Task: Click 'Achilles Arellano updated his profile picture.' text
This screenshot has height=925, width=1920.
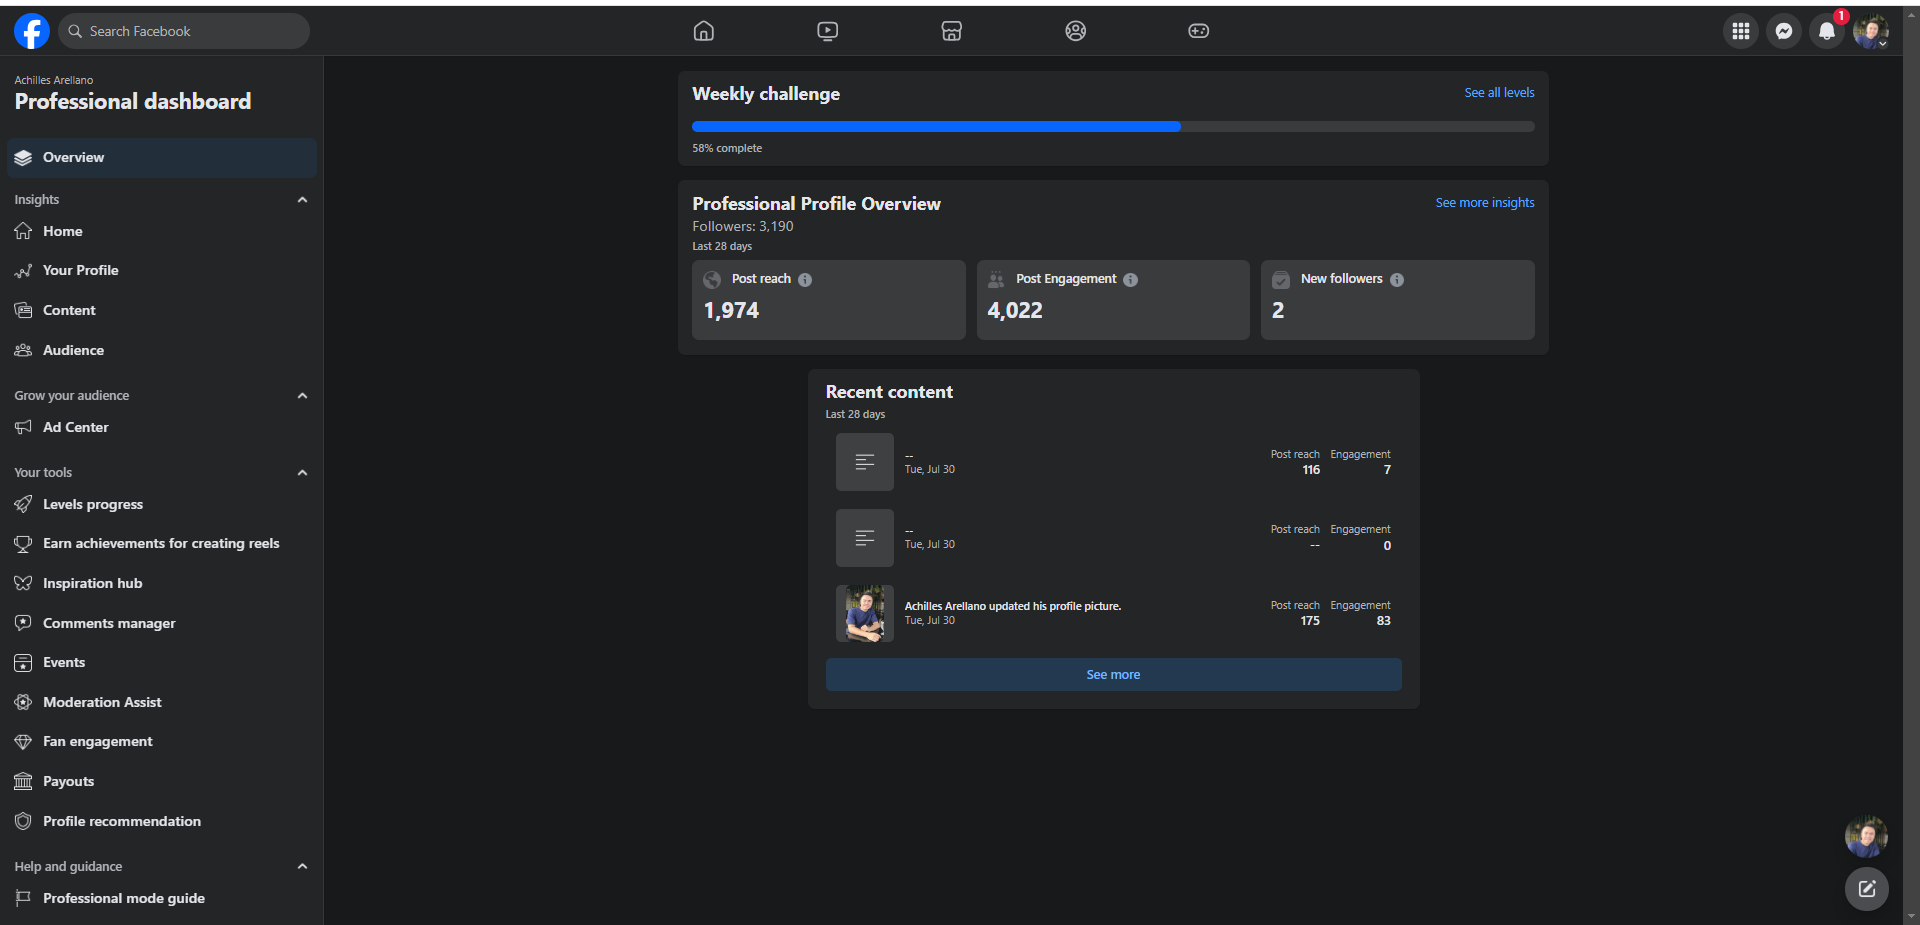Action: 1013,606
